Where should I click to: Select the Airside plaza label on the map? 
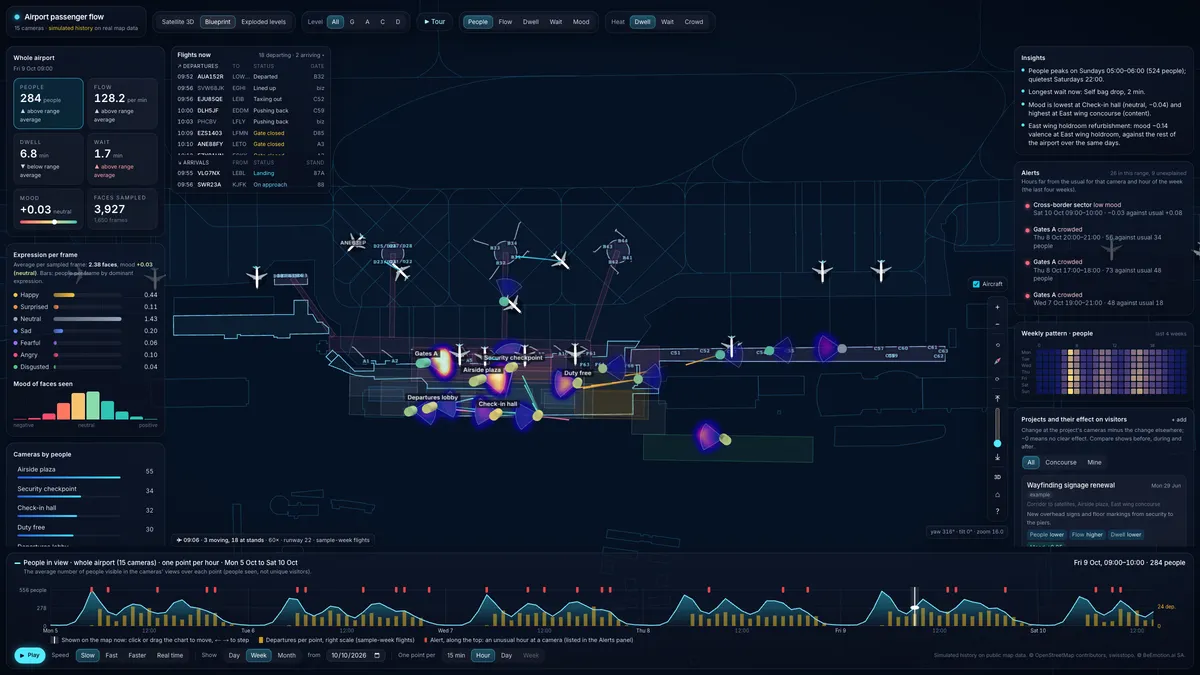(482, 369)
